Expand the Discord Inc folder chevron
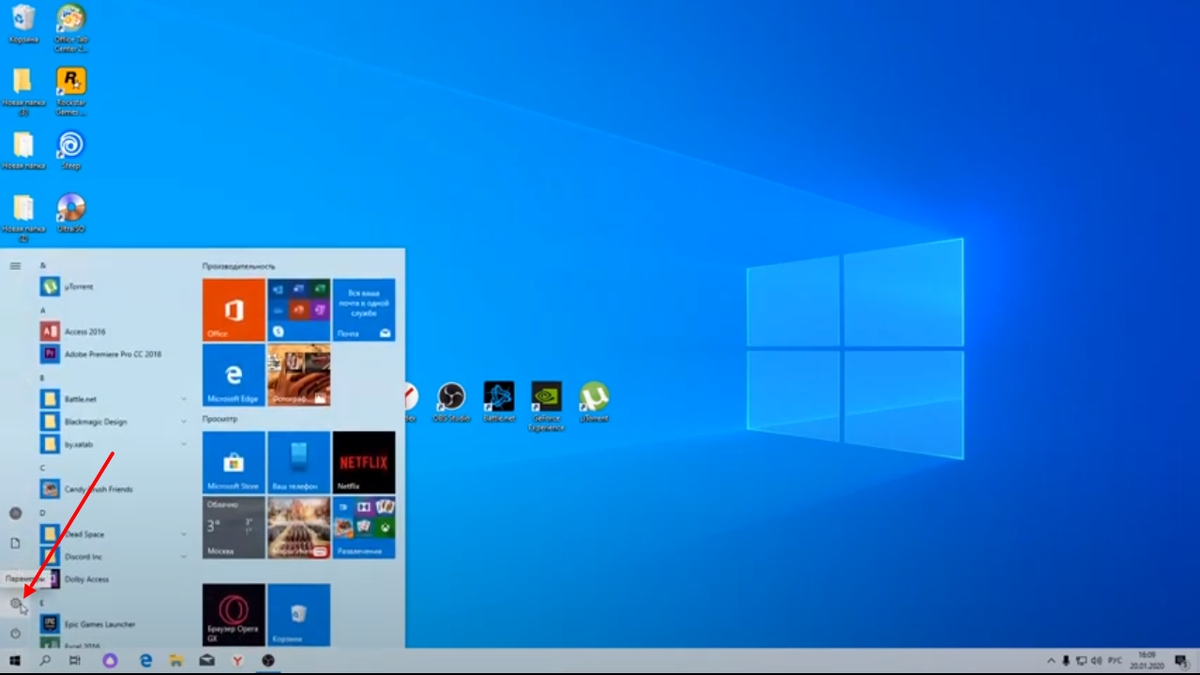Viewport: 1200px width, 675px height. (184, 557)
